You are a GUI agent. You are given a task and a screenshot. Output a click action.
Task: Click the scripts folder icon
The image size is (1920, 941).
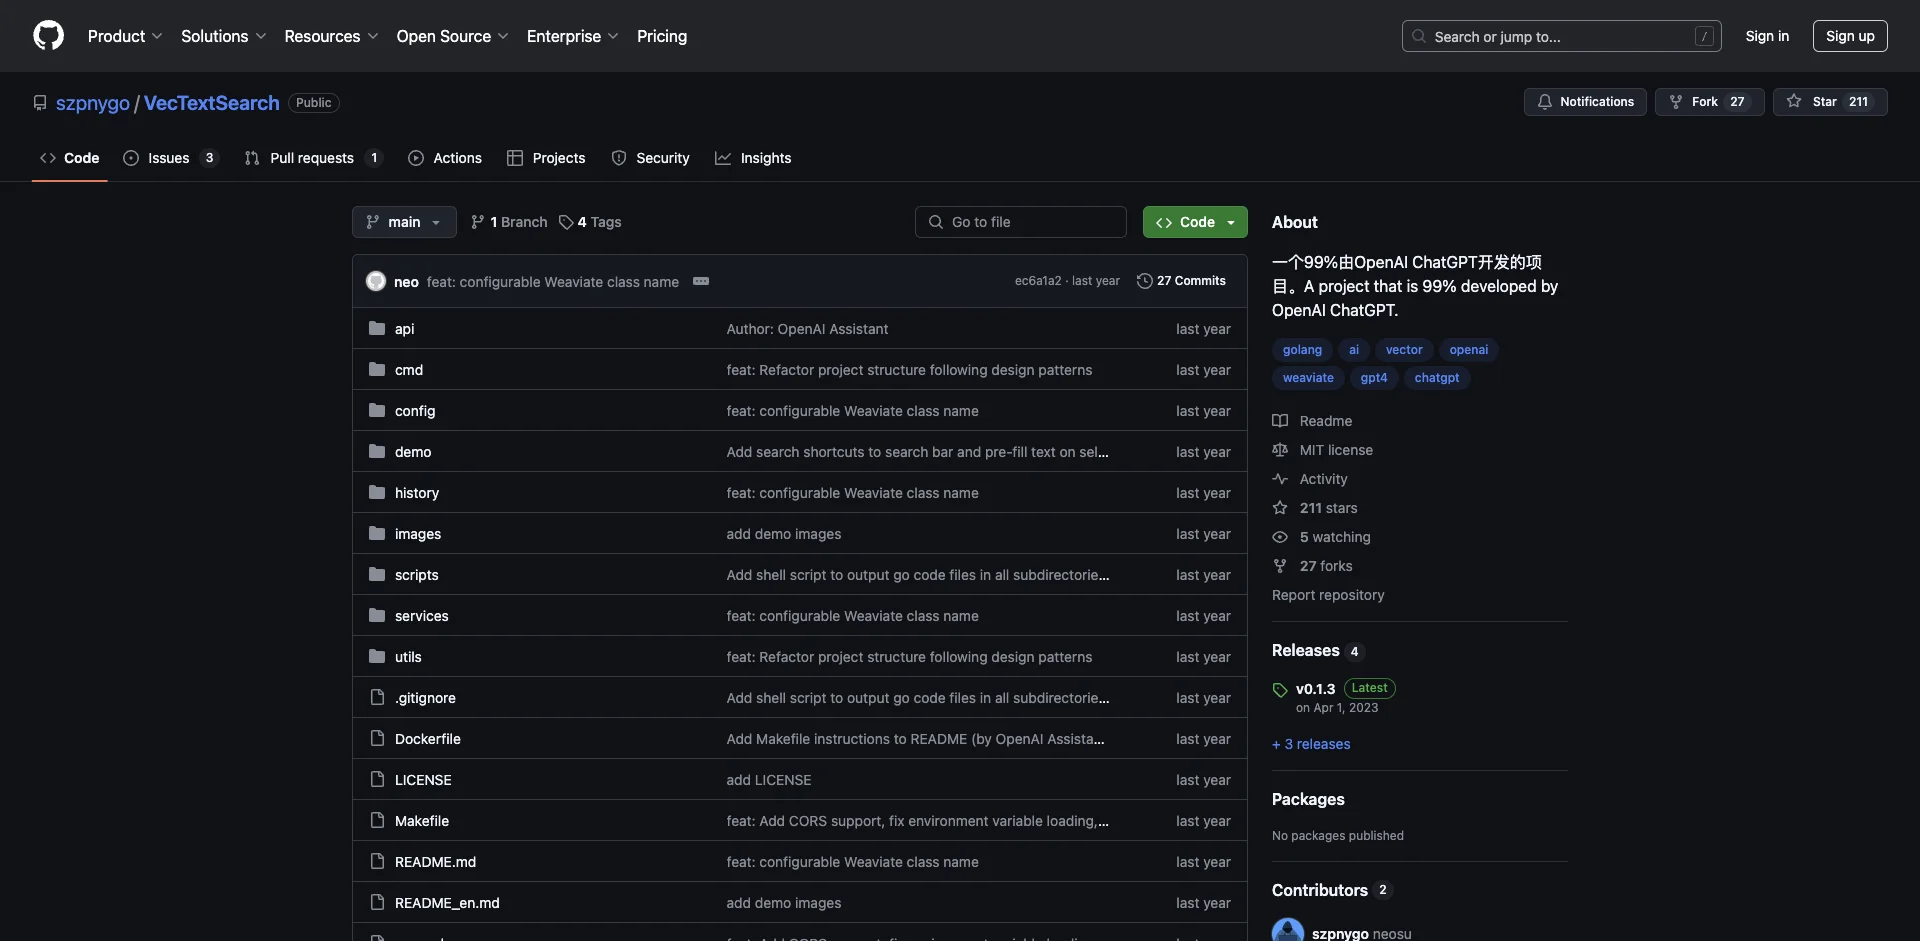(x=377, y=574)
